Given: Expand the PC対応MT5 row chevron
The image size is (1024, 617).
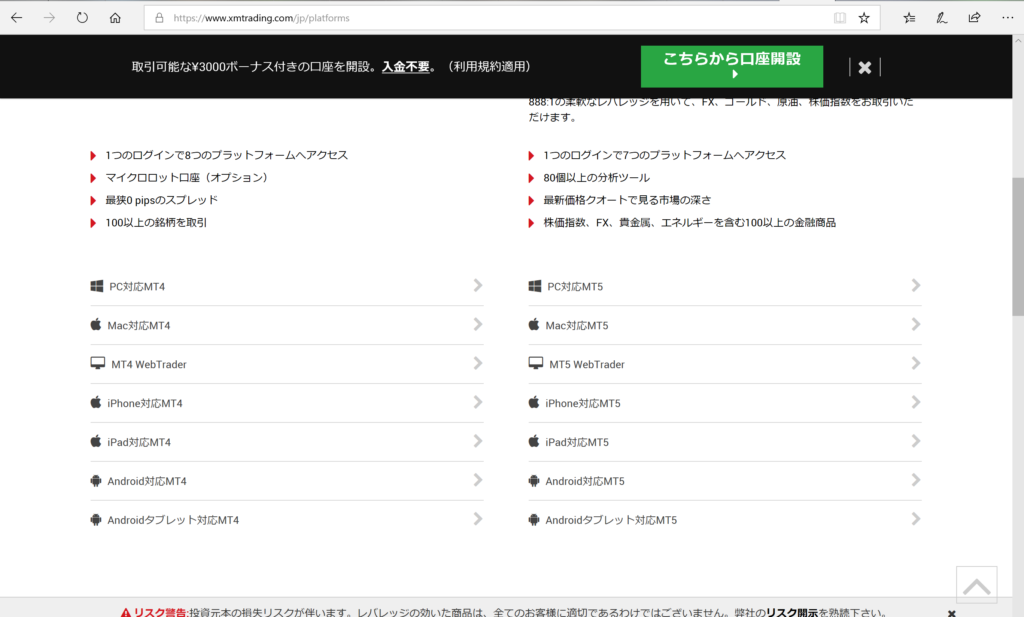Looking at the screenshot, I should coord(916,285).
